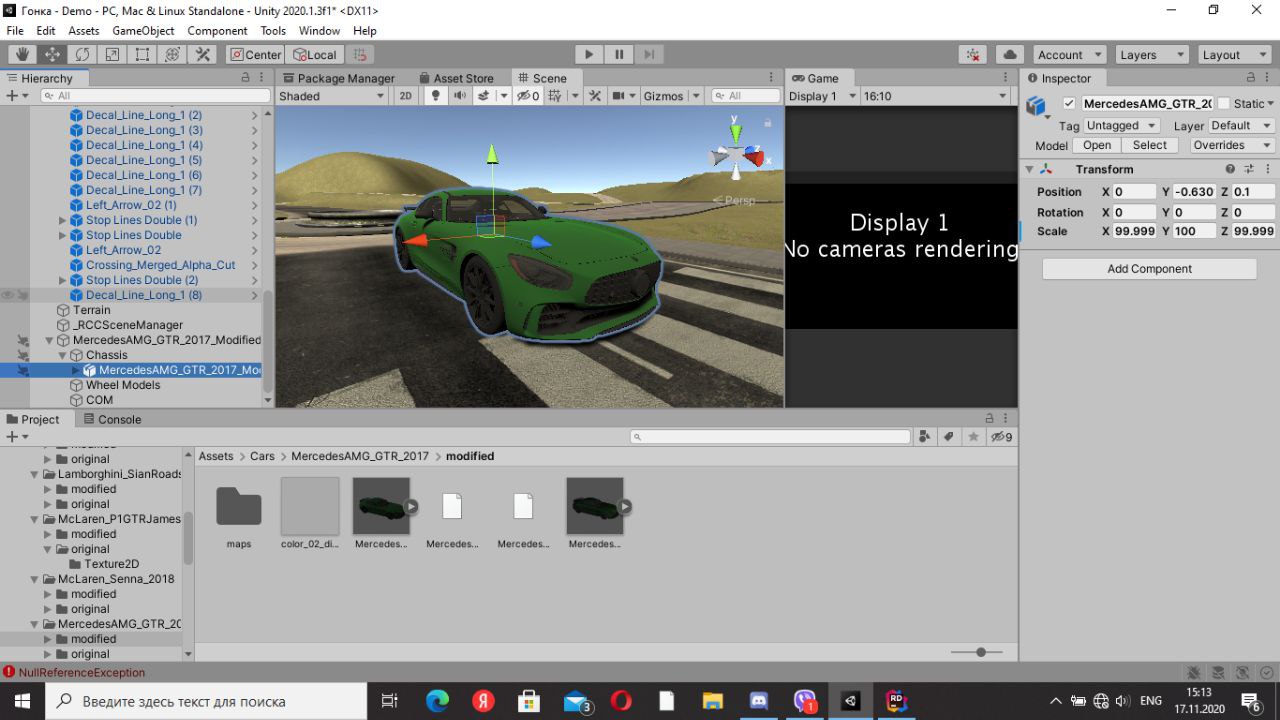Open component tools icon in Scene toolbar
This screenshot has width=1280, height=720.
tap(595, 96)
